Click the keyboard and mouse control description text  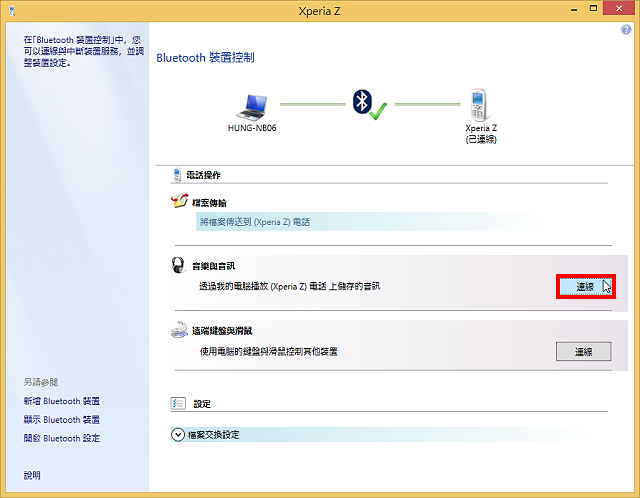pyautogui.click(x=269, y=352)
